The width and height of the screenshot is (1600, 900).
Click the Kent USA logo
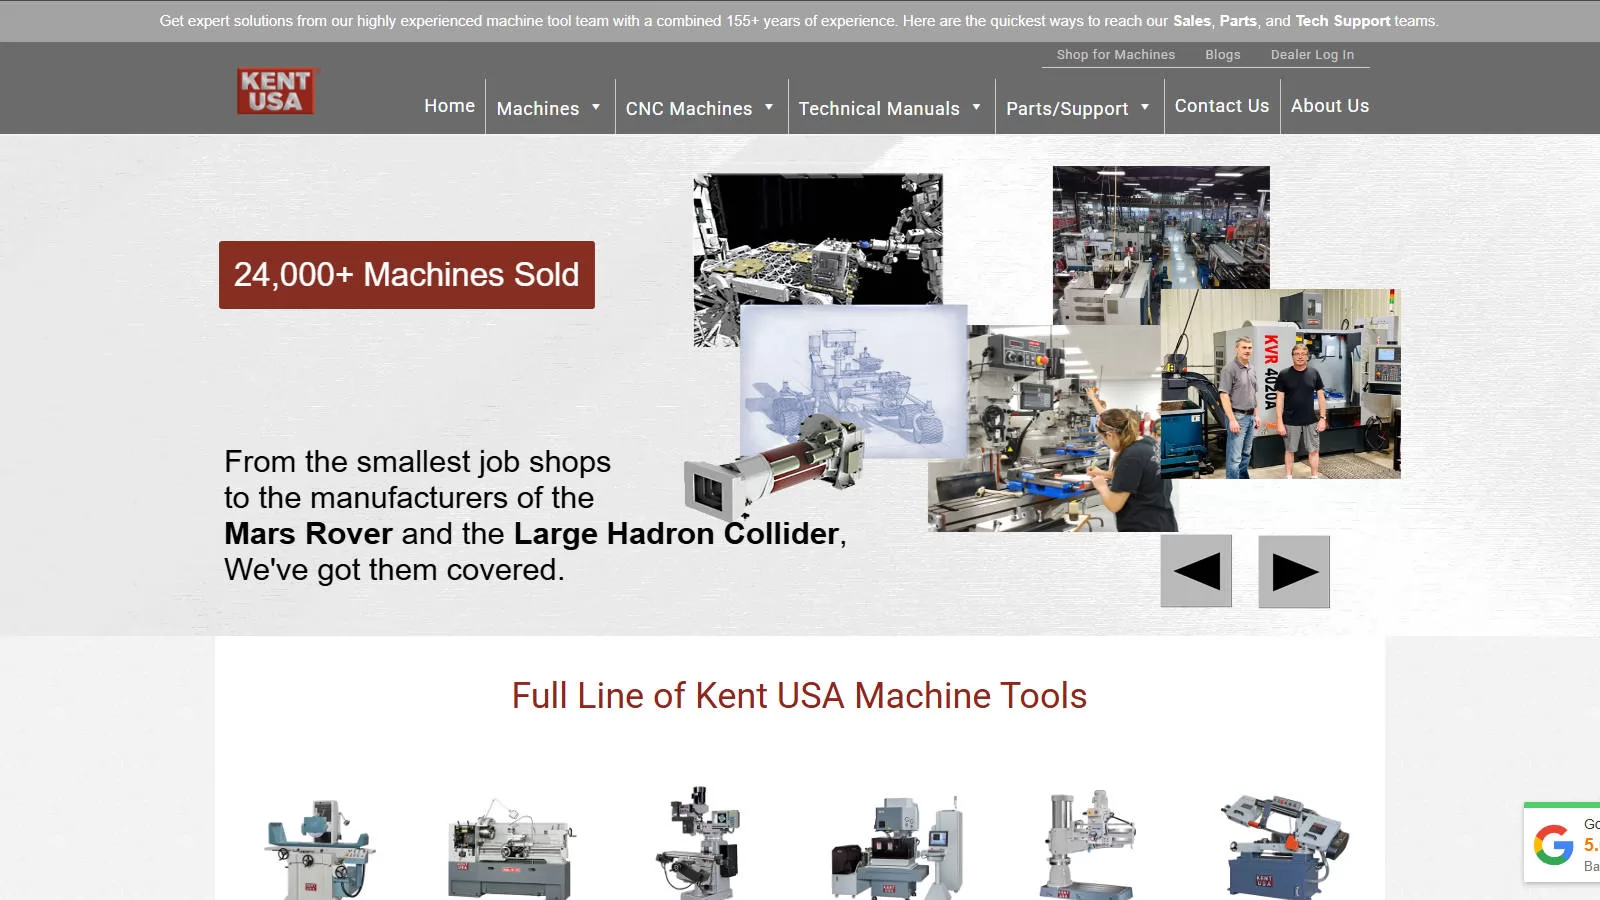tap(276, 91)
